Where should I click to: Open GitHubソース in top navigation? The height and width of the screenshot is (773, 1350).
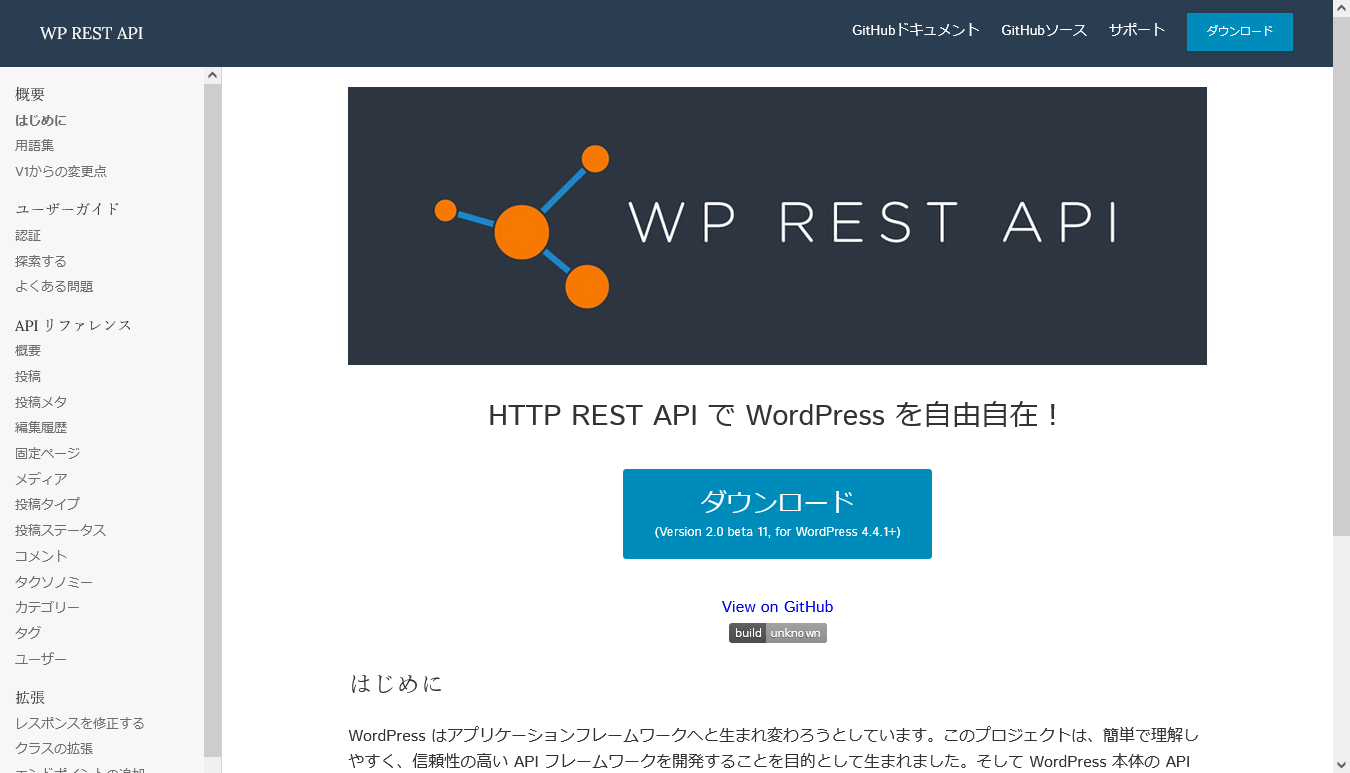(x=1043, y=30)
